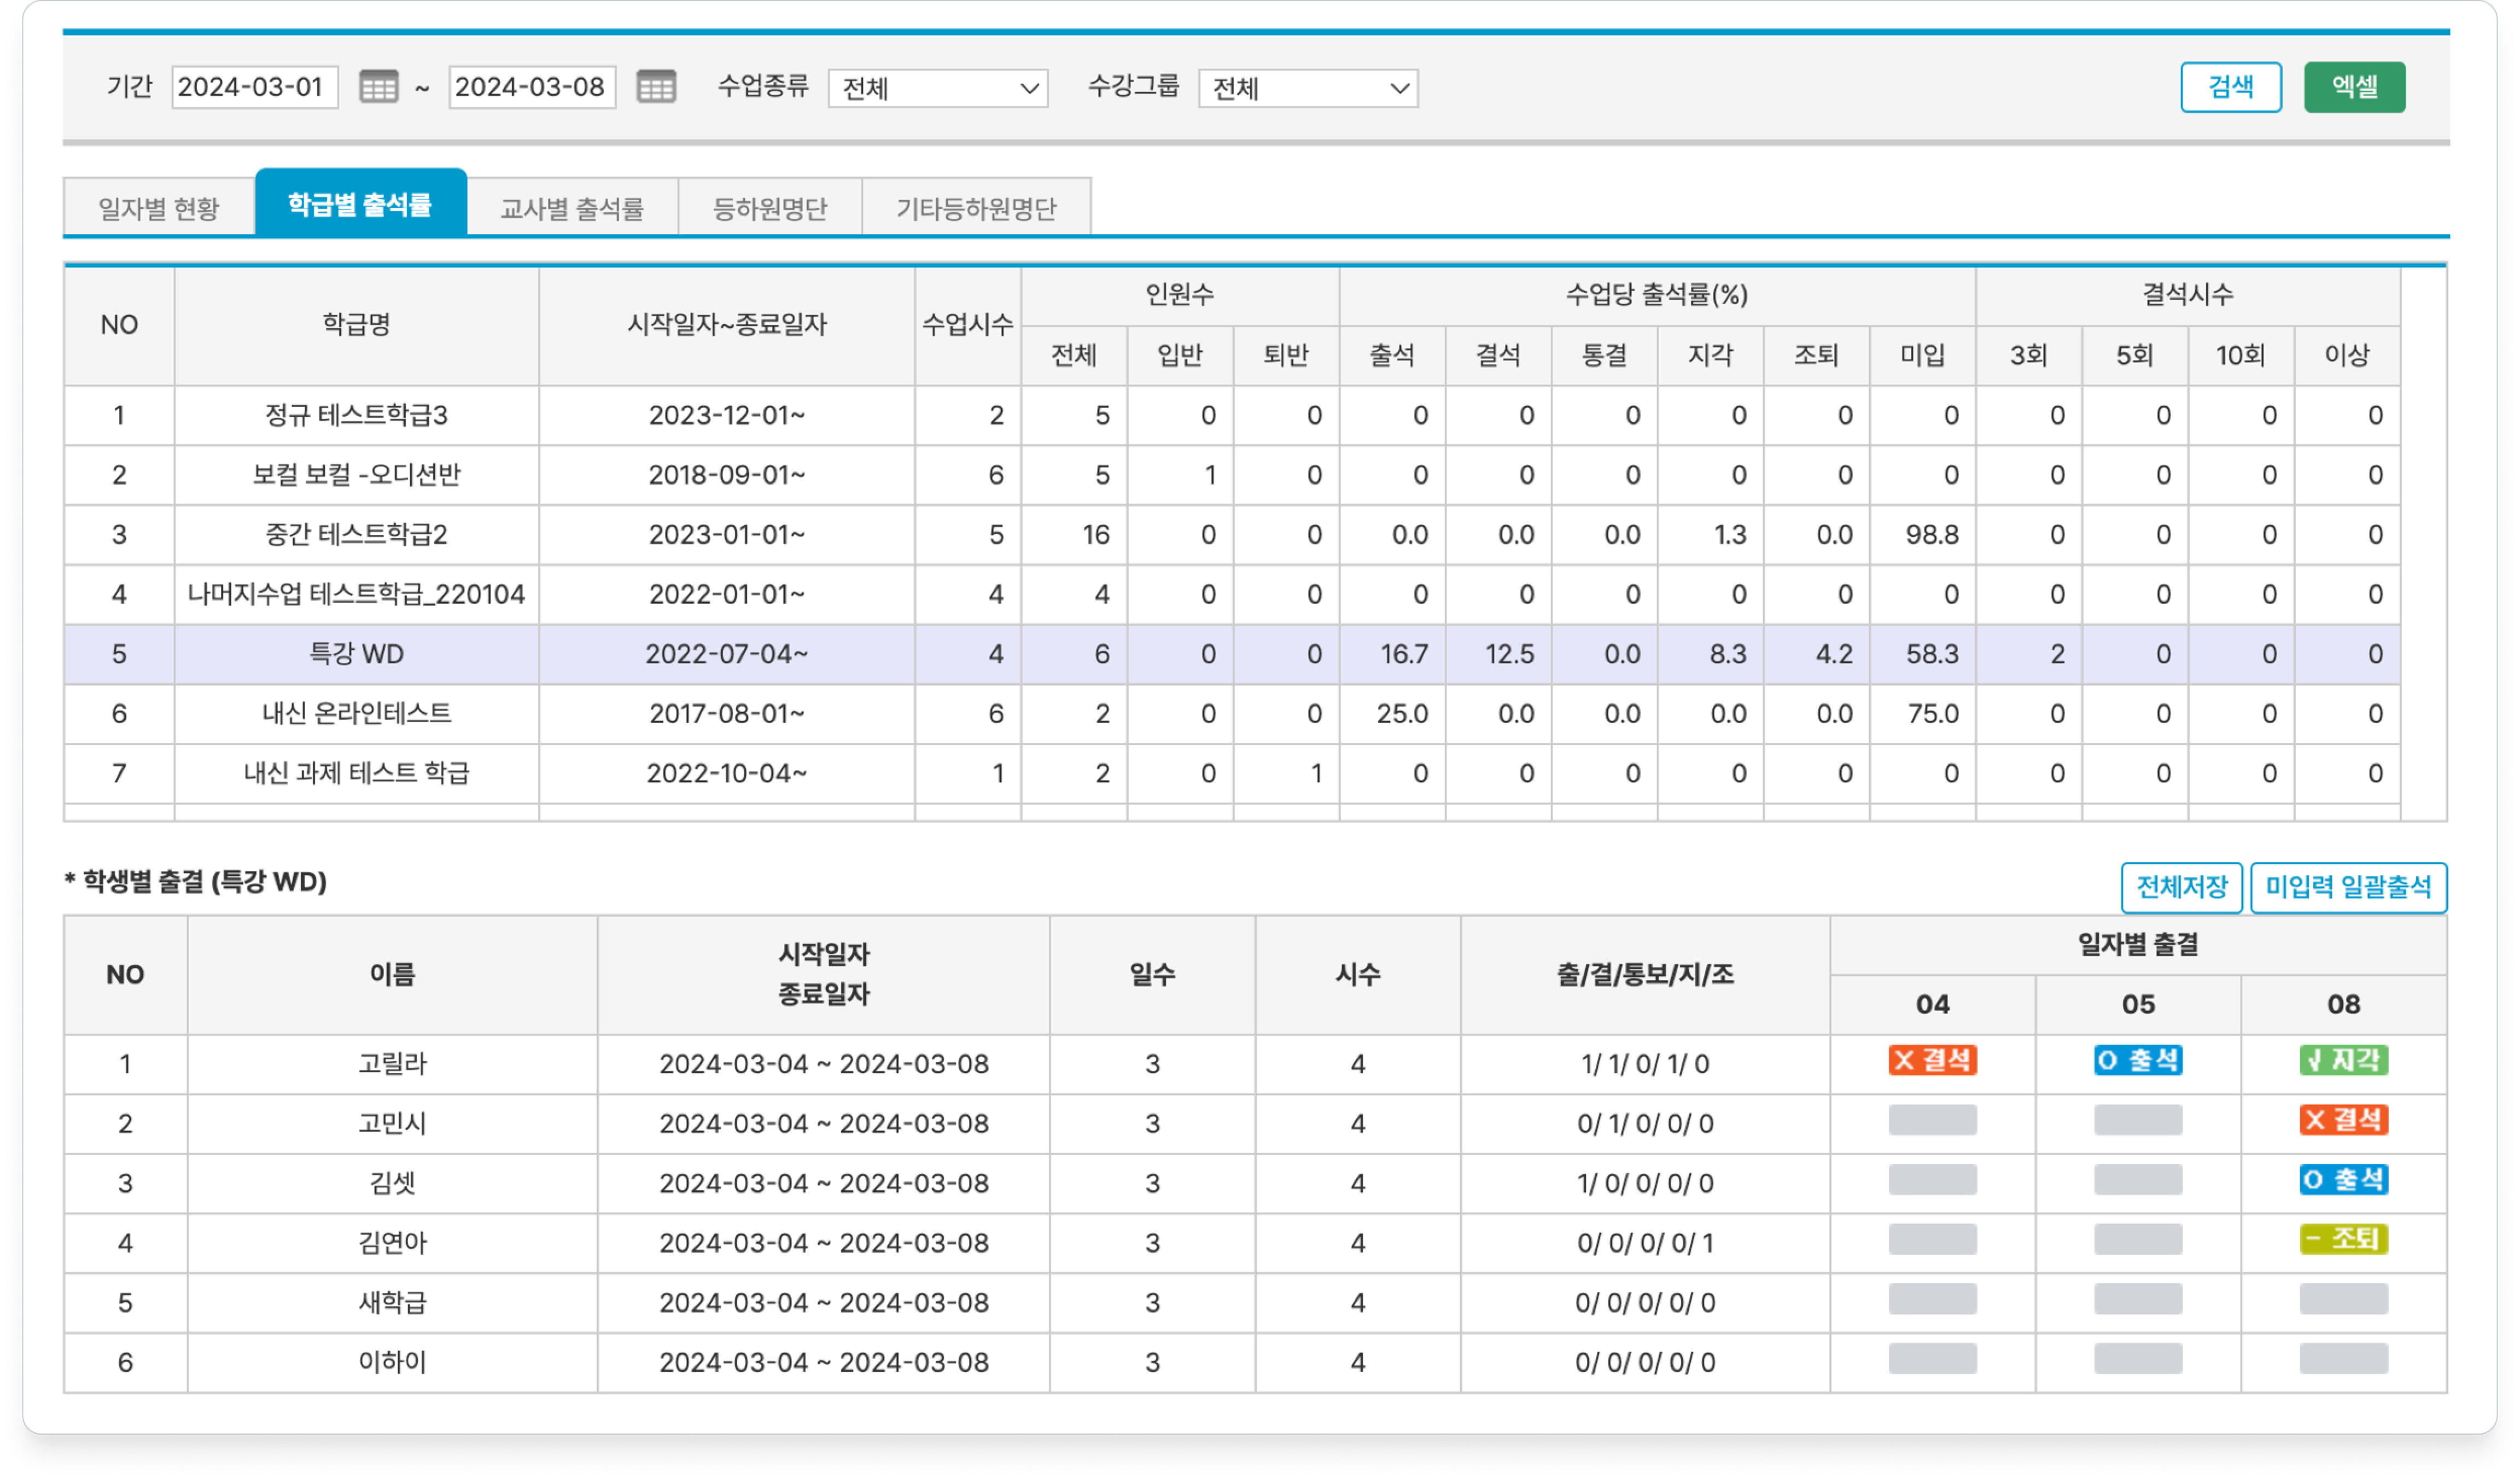This screenshot has width=2520, height=1479.
Task: Switch to the 일자별 현황 tab
Action: coord(159,208)
